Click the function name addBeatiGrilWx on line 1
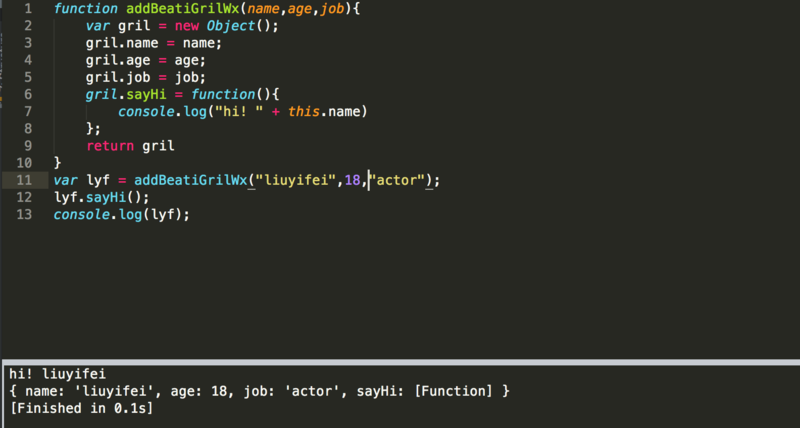 pyautogui.click(x=183, y=9)
